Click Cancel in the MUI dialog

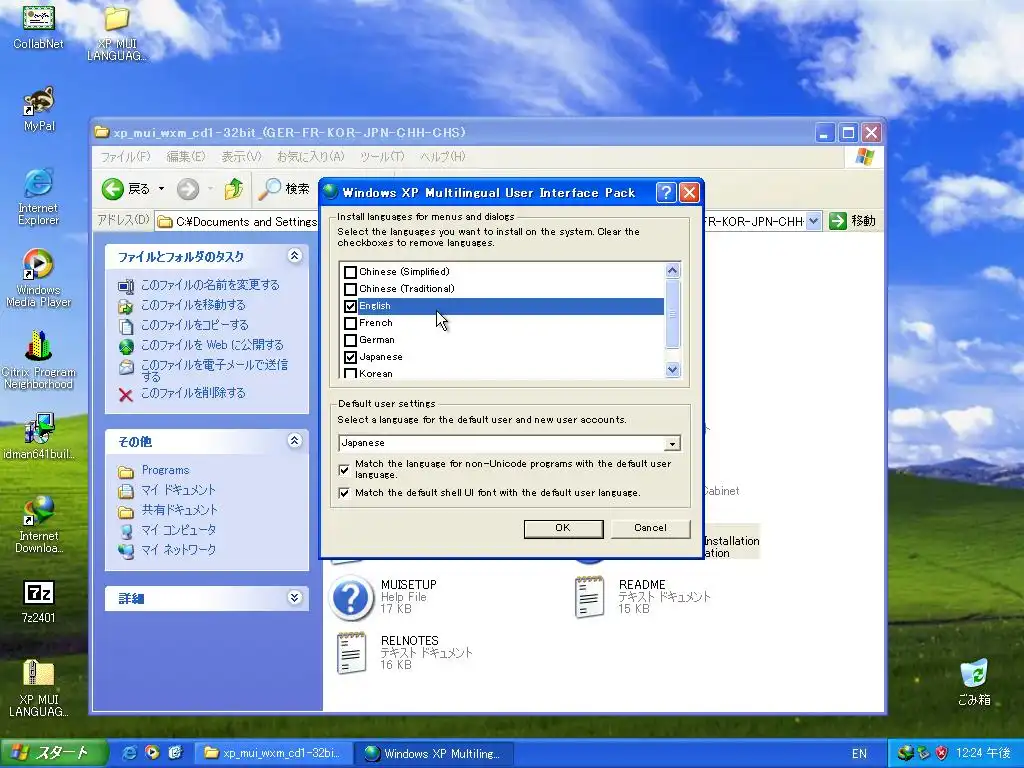pos(650,528)
